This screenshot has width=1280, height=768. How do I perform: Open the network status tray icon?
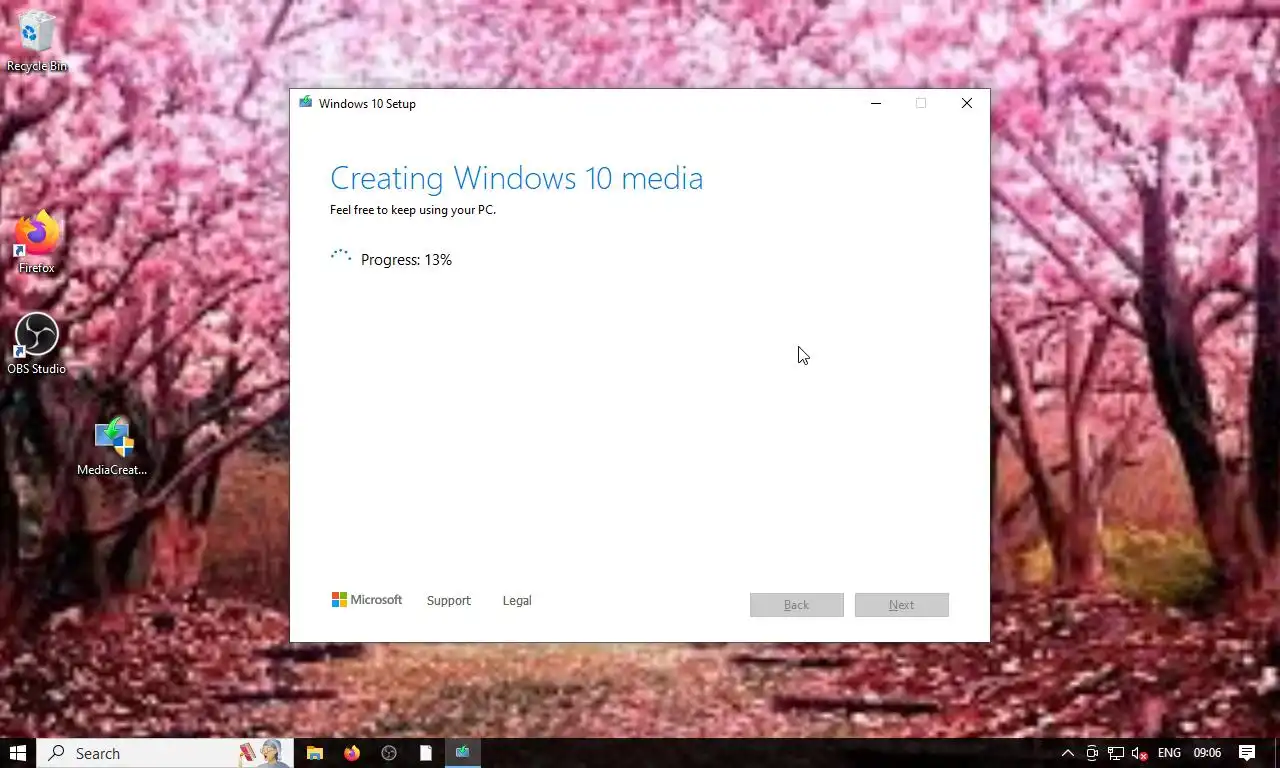(1116, 753)
